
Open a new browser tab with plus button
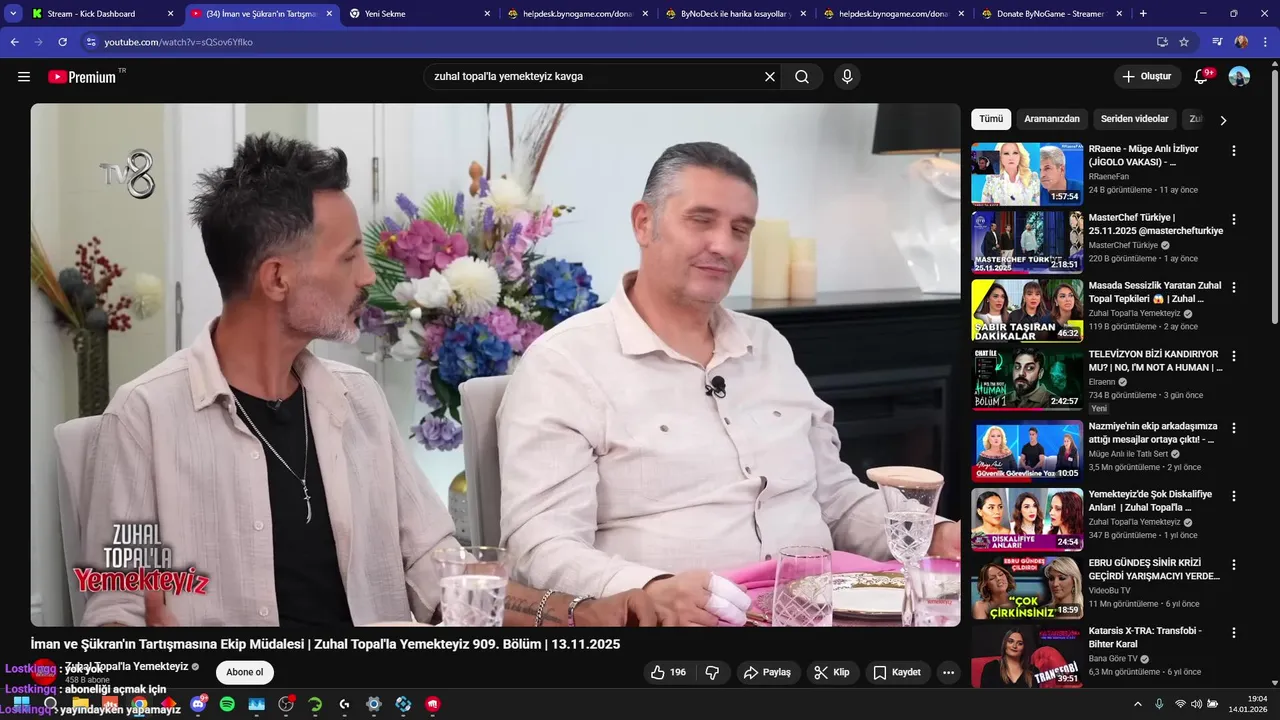(x=1143, y=14)
